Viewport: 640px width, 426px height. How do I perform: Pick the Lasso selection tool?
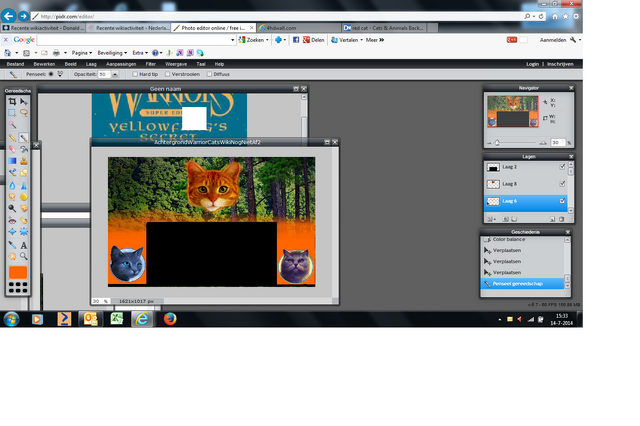coord(24,113)
